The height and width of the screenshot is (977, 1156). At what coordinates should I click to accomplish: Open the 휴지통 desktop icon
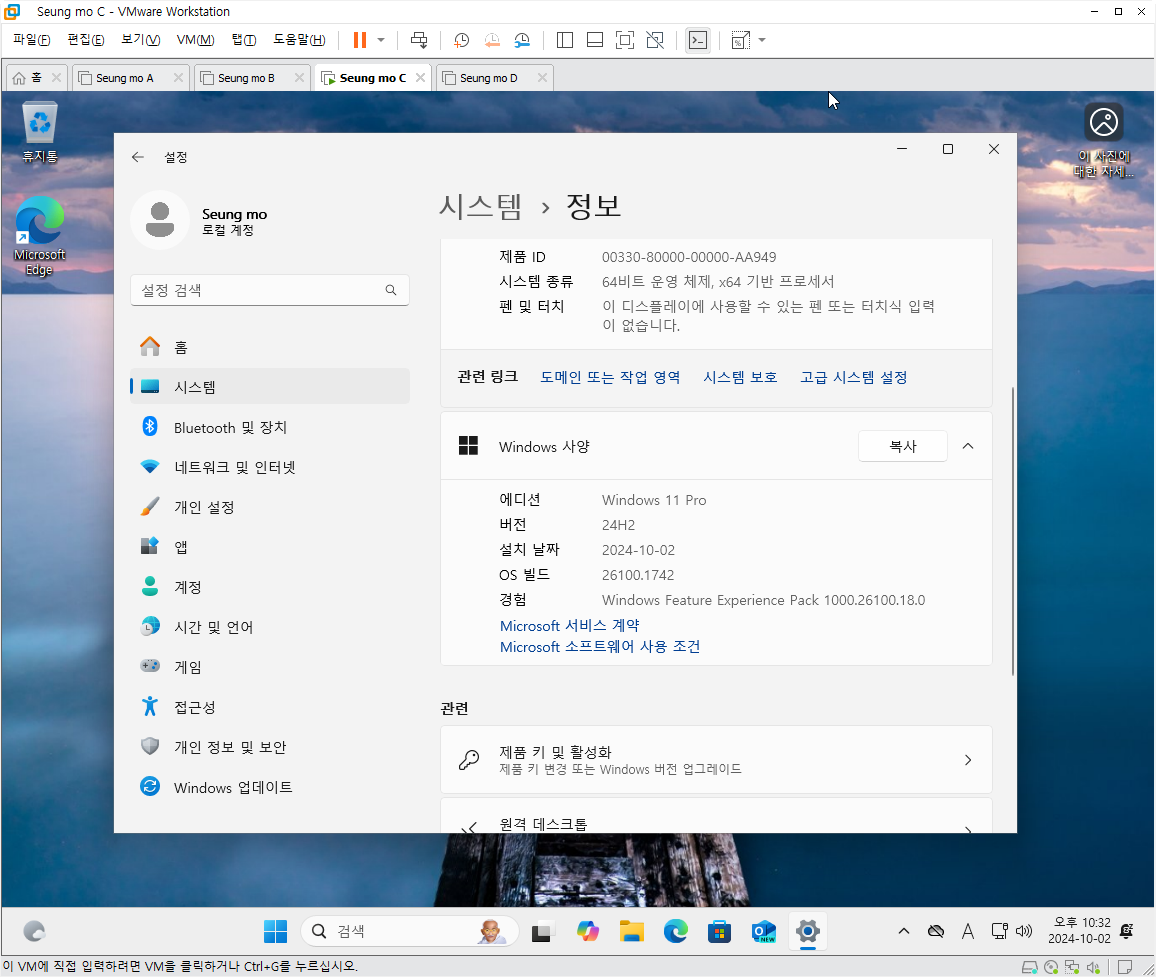(x=40, y=133)
